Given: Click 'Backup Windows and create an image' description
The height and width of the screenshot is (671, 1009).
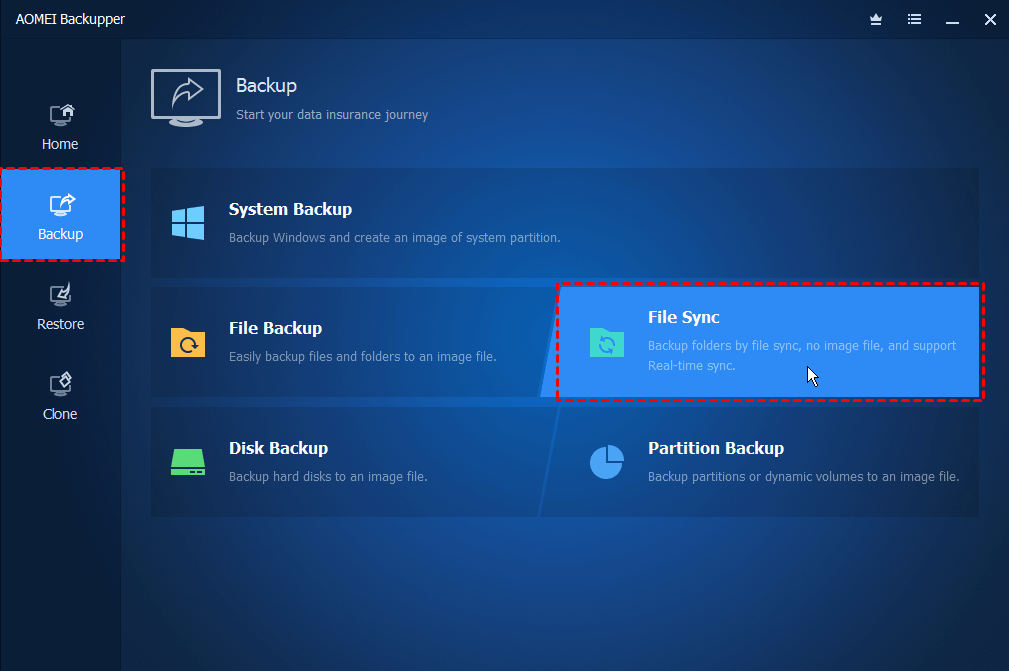Looking at the screenshot, I should [x=394, y=237].
